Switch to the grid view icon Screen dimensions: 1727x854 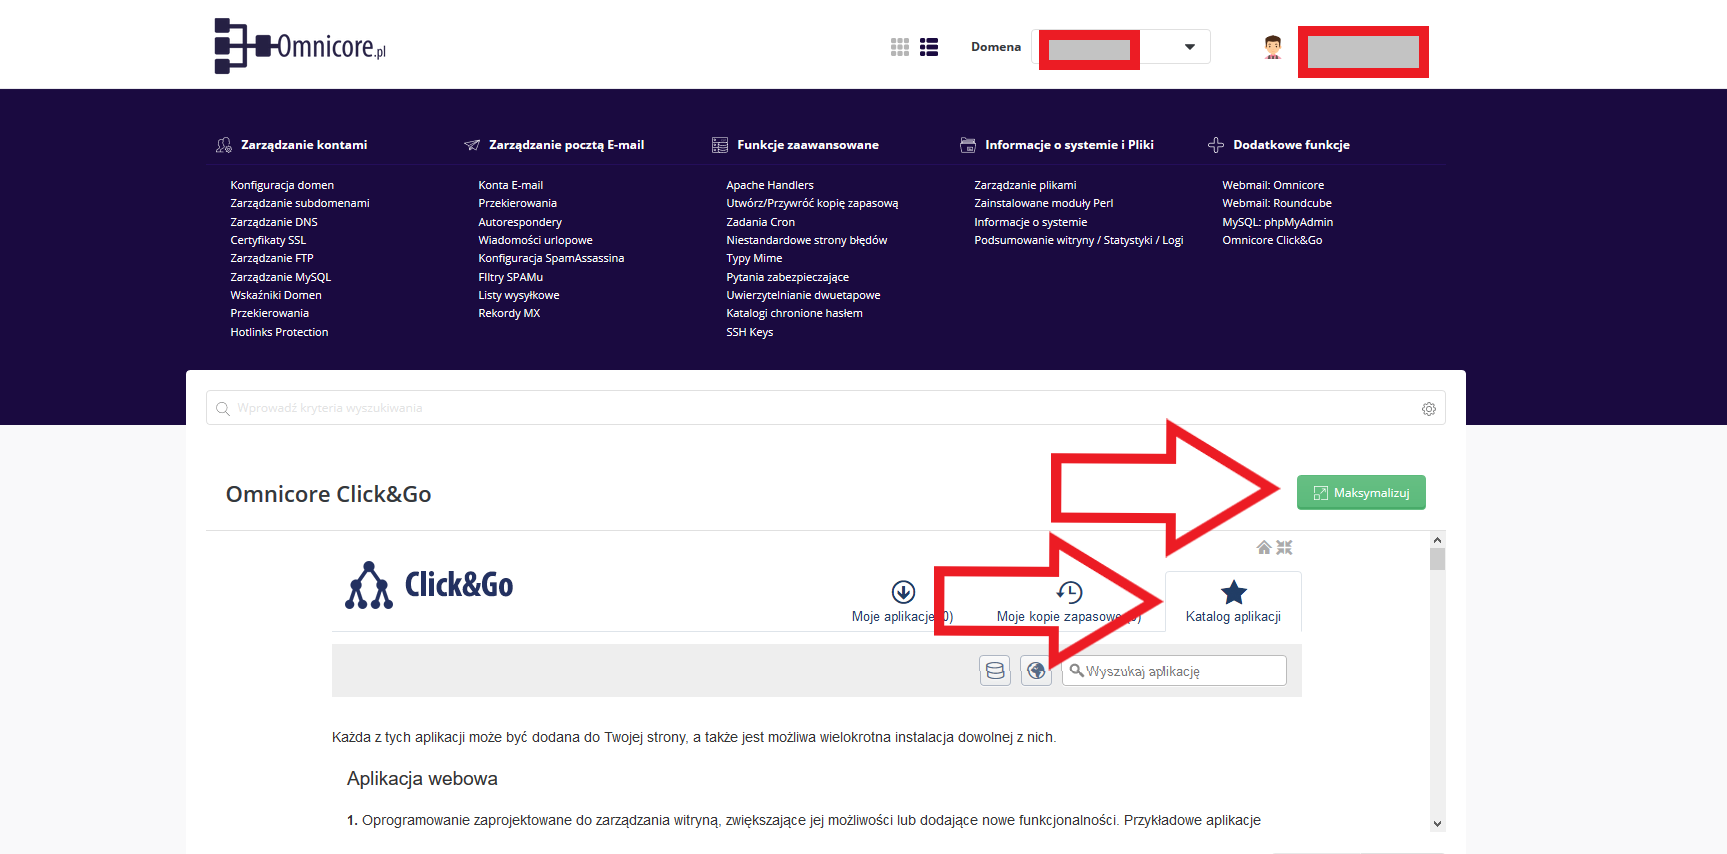[x=900, y=47]
